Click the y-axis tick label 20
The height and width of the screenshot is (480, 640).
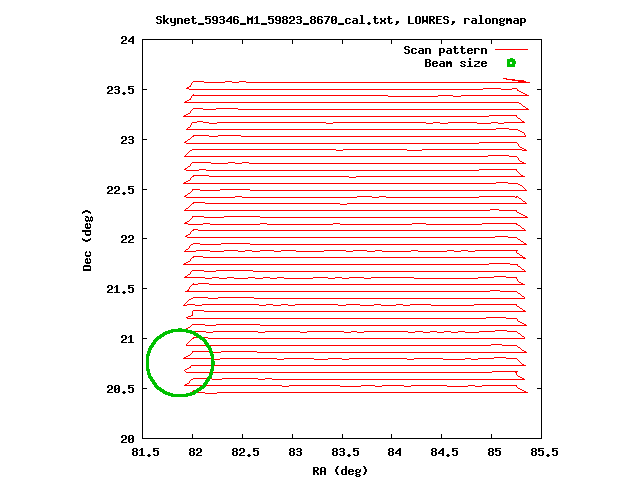(x=127, y=439)
